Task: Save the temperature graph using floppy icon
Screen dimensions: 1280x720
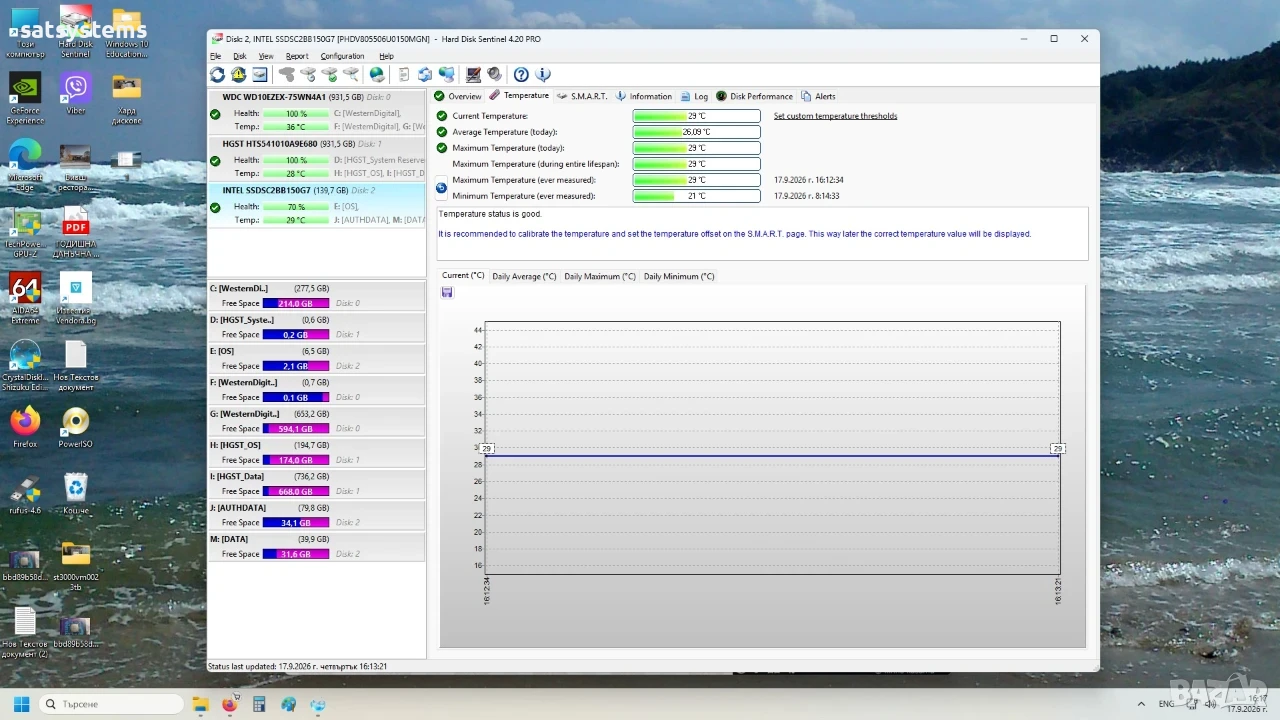Action: [x=447, y=292]
